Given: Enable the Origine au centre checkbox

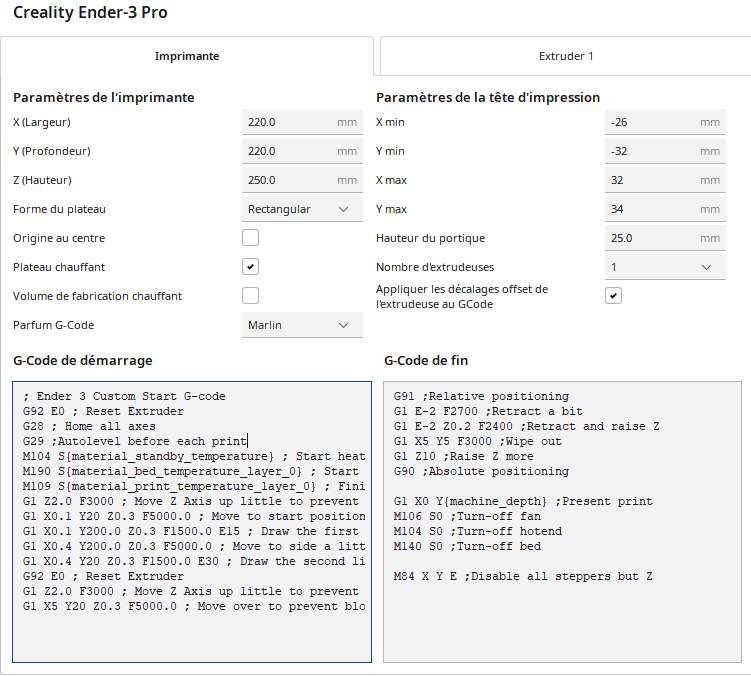Looking at the screenshot, I should coord(250,238).
